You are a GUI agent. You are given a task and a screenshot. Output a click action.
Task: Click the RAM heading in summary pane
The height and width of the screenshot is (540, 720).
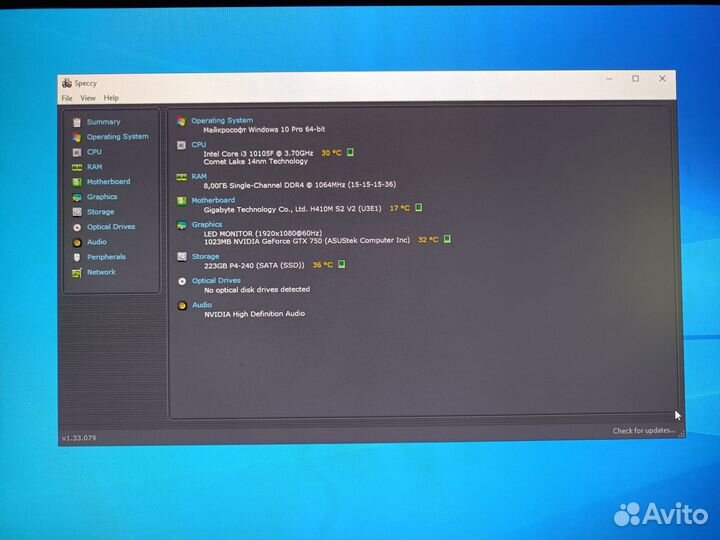coord(199,176)
